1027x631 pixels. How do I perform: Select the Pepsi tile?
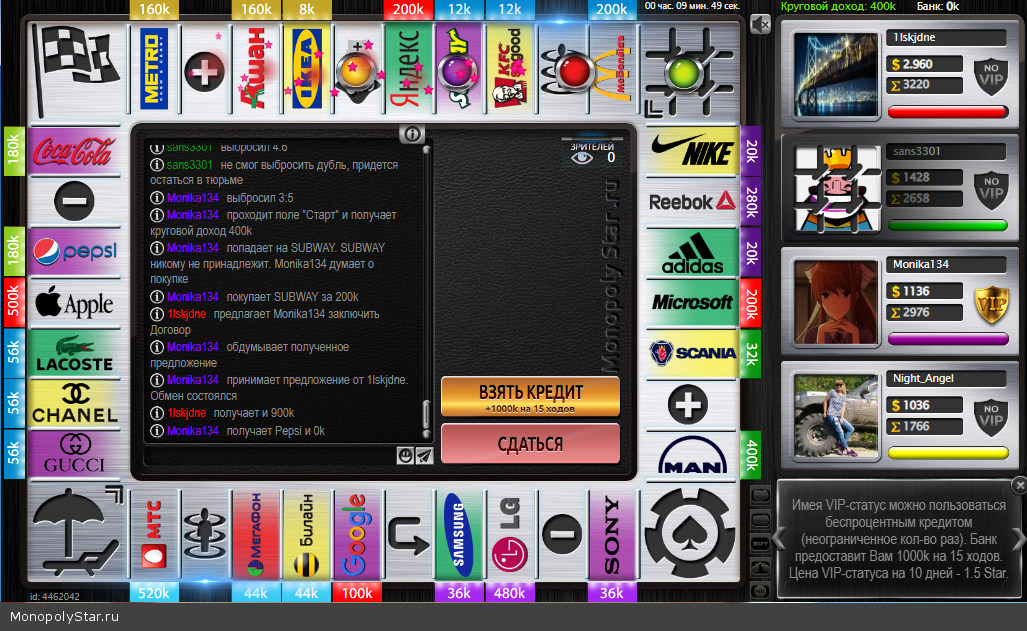pyautogui.click(x=74, y=252)
